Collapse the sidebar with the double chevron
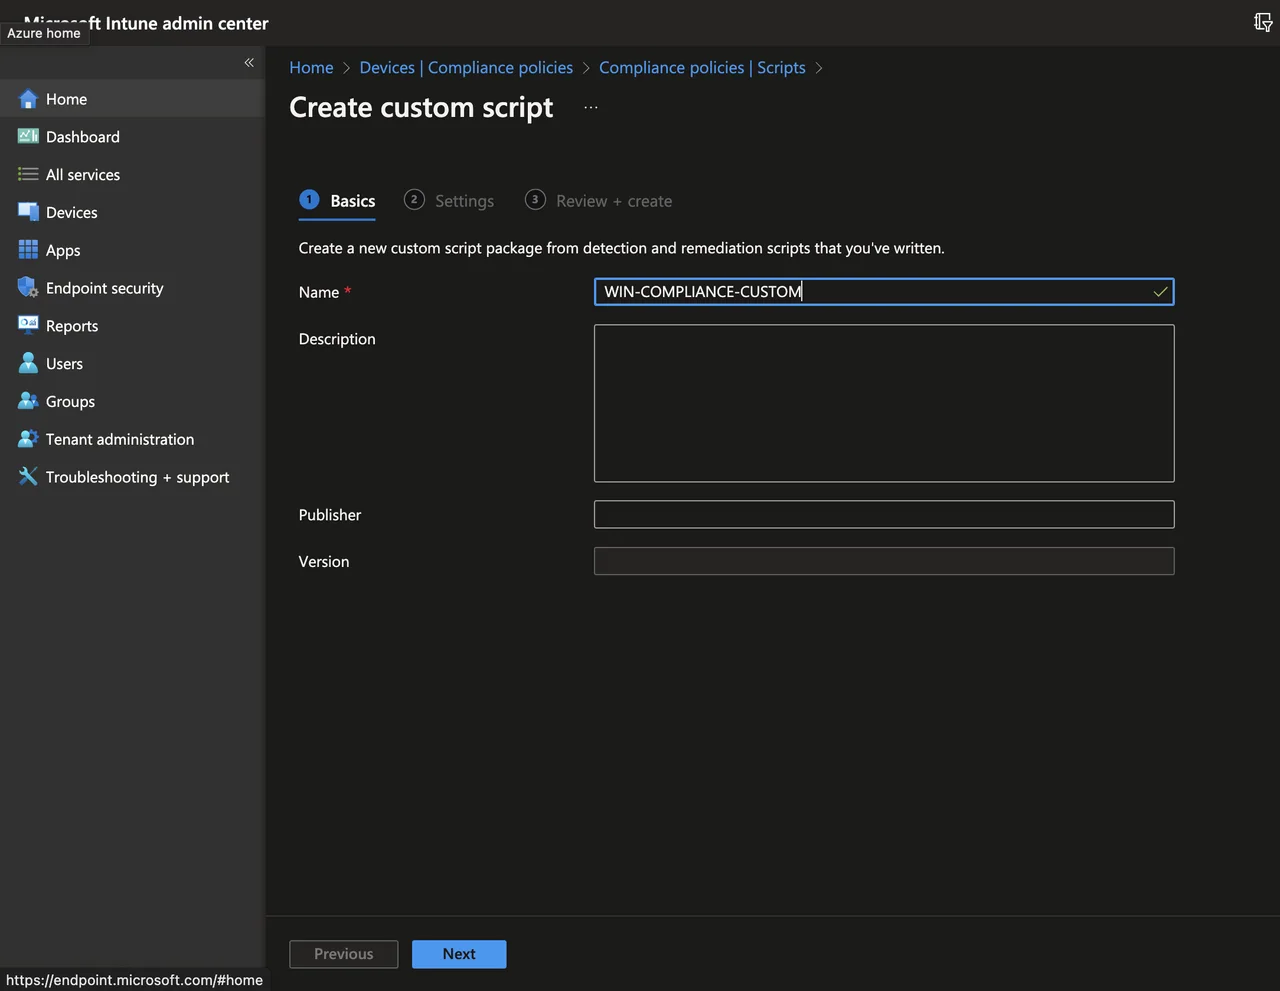Image resolution: width=1280 pixels, height=991 pixels. [x=249, y=62]
